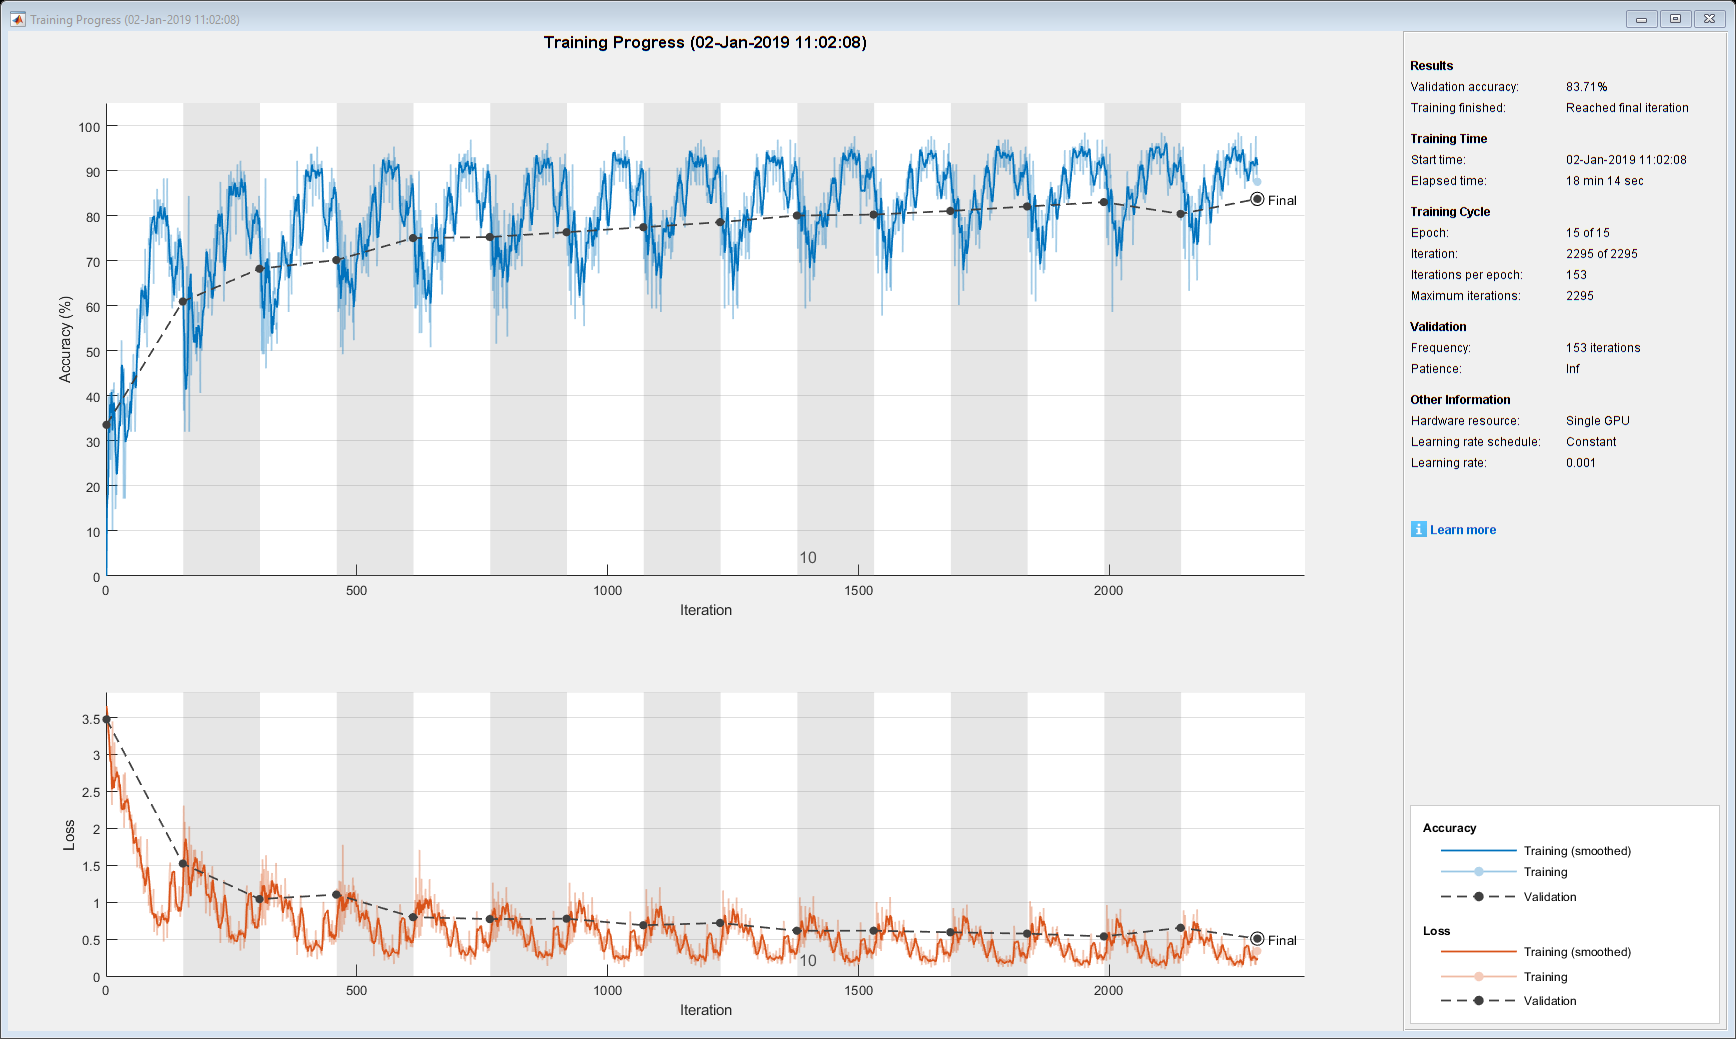Click the Accuracy Training (smoothed) legend line
1736x1039 pixels.
pos(1478,851)
